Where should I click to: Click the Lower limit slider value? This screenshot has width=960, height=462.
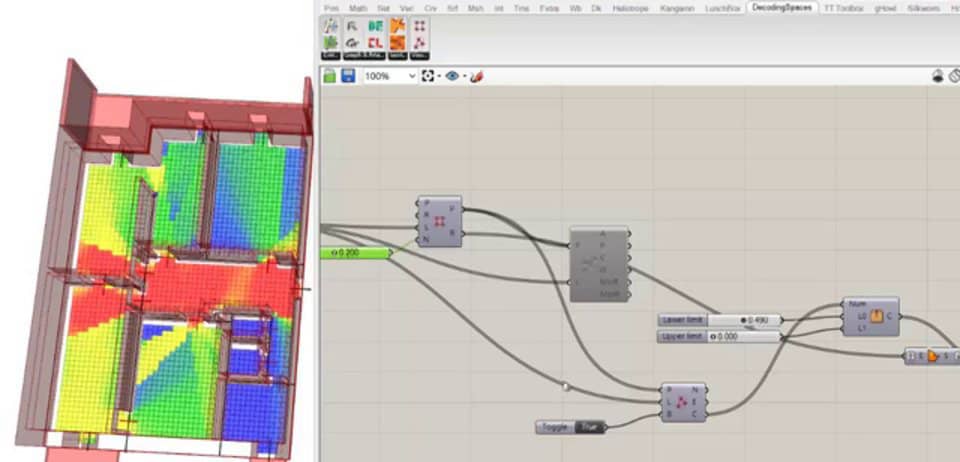[744, 320]
